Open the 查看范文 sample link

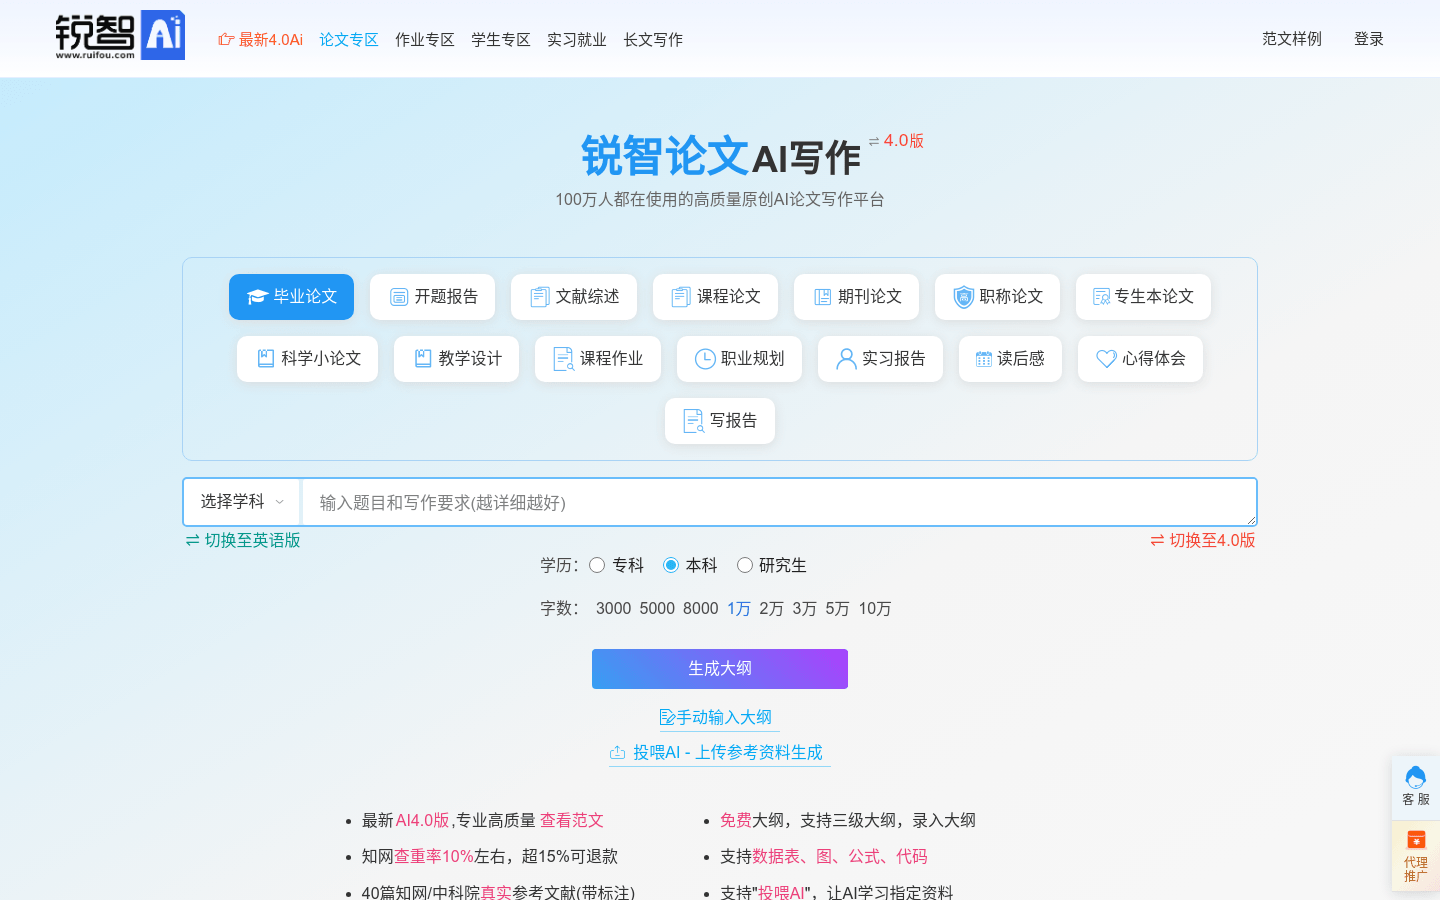tap(572, 820)
